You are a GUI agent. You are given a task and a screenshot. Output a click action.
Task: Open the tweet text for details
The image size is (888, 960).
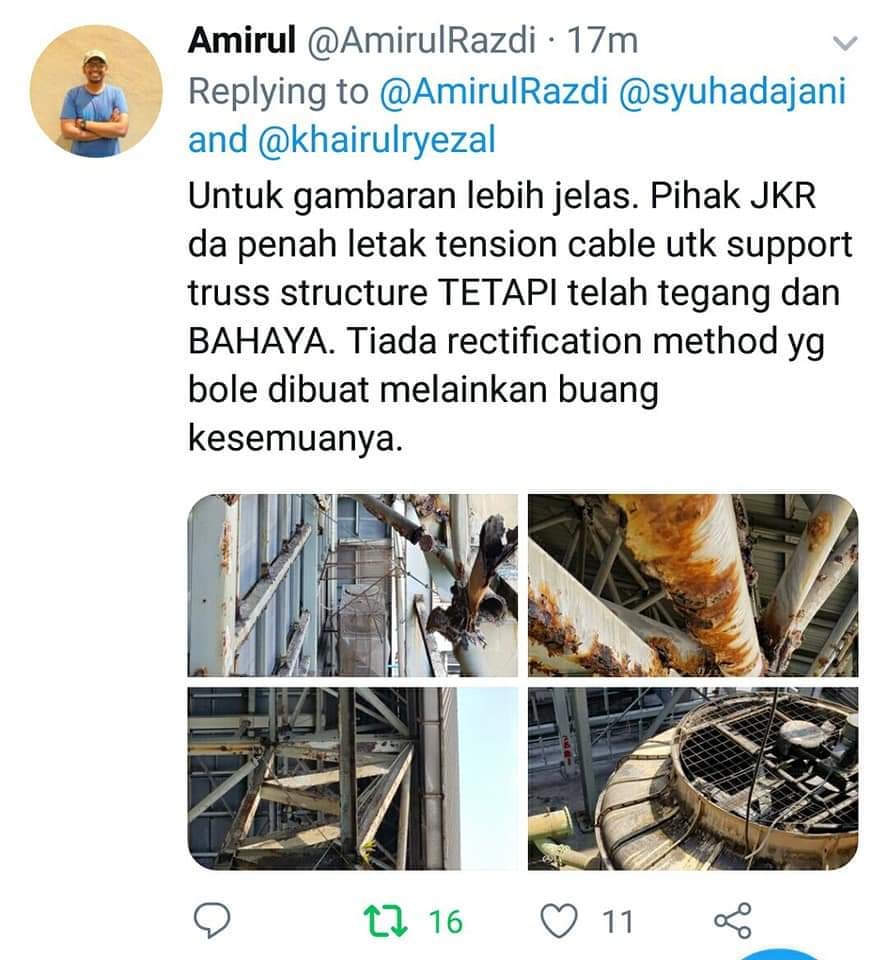click(520, 317)
